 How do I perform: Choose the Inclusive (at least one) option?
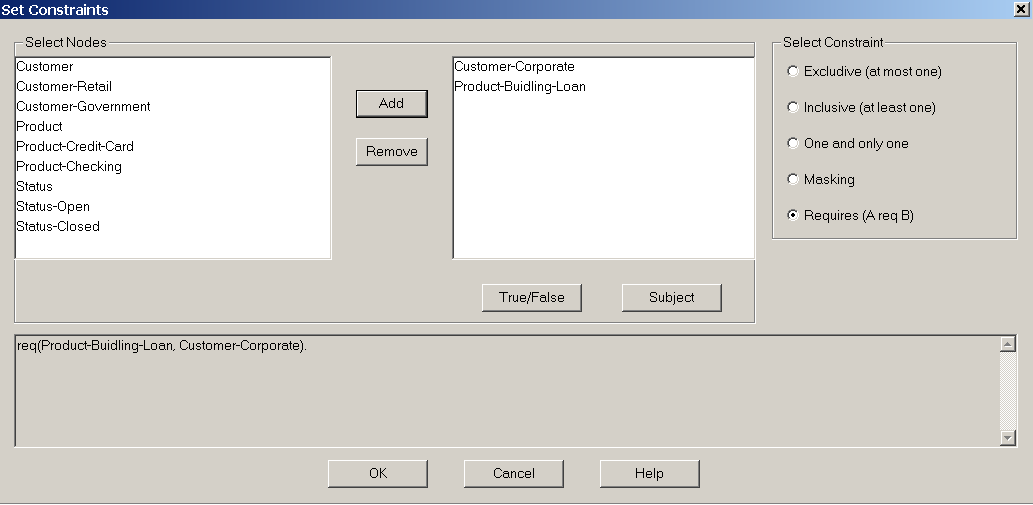pos(793,107)
